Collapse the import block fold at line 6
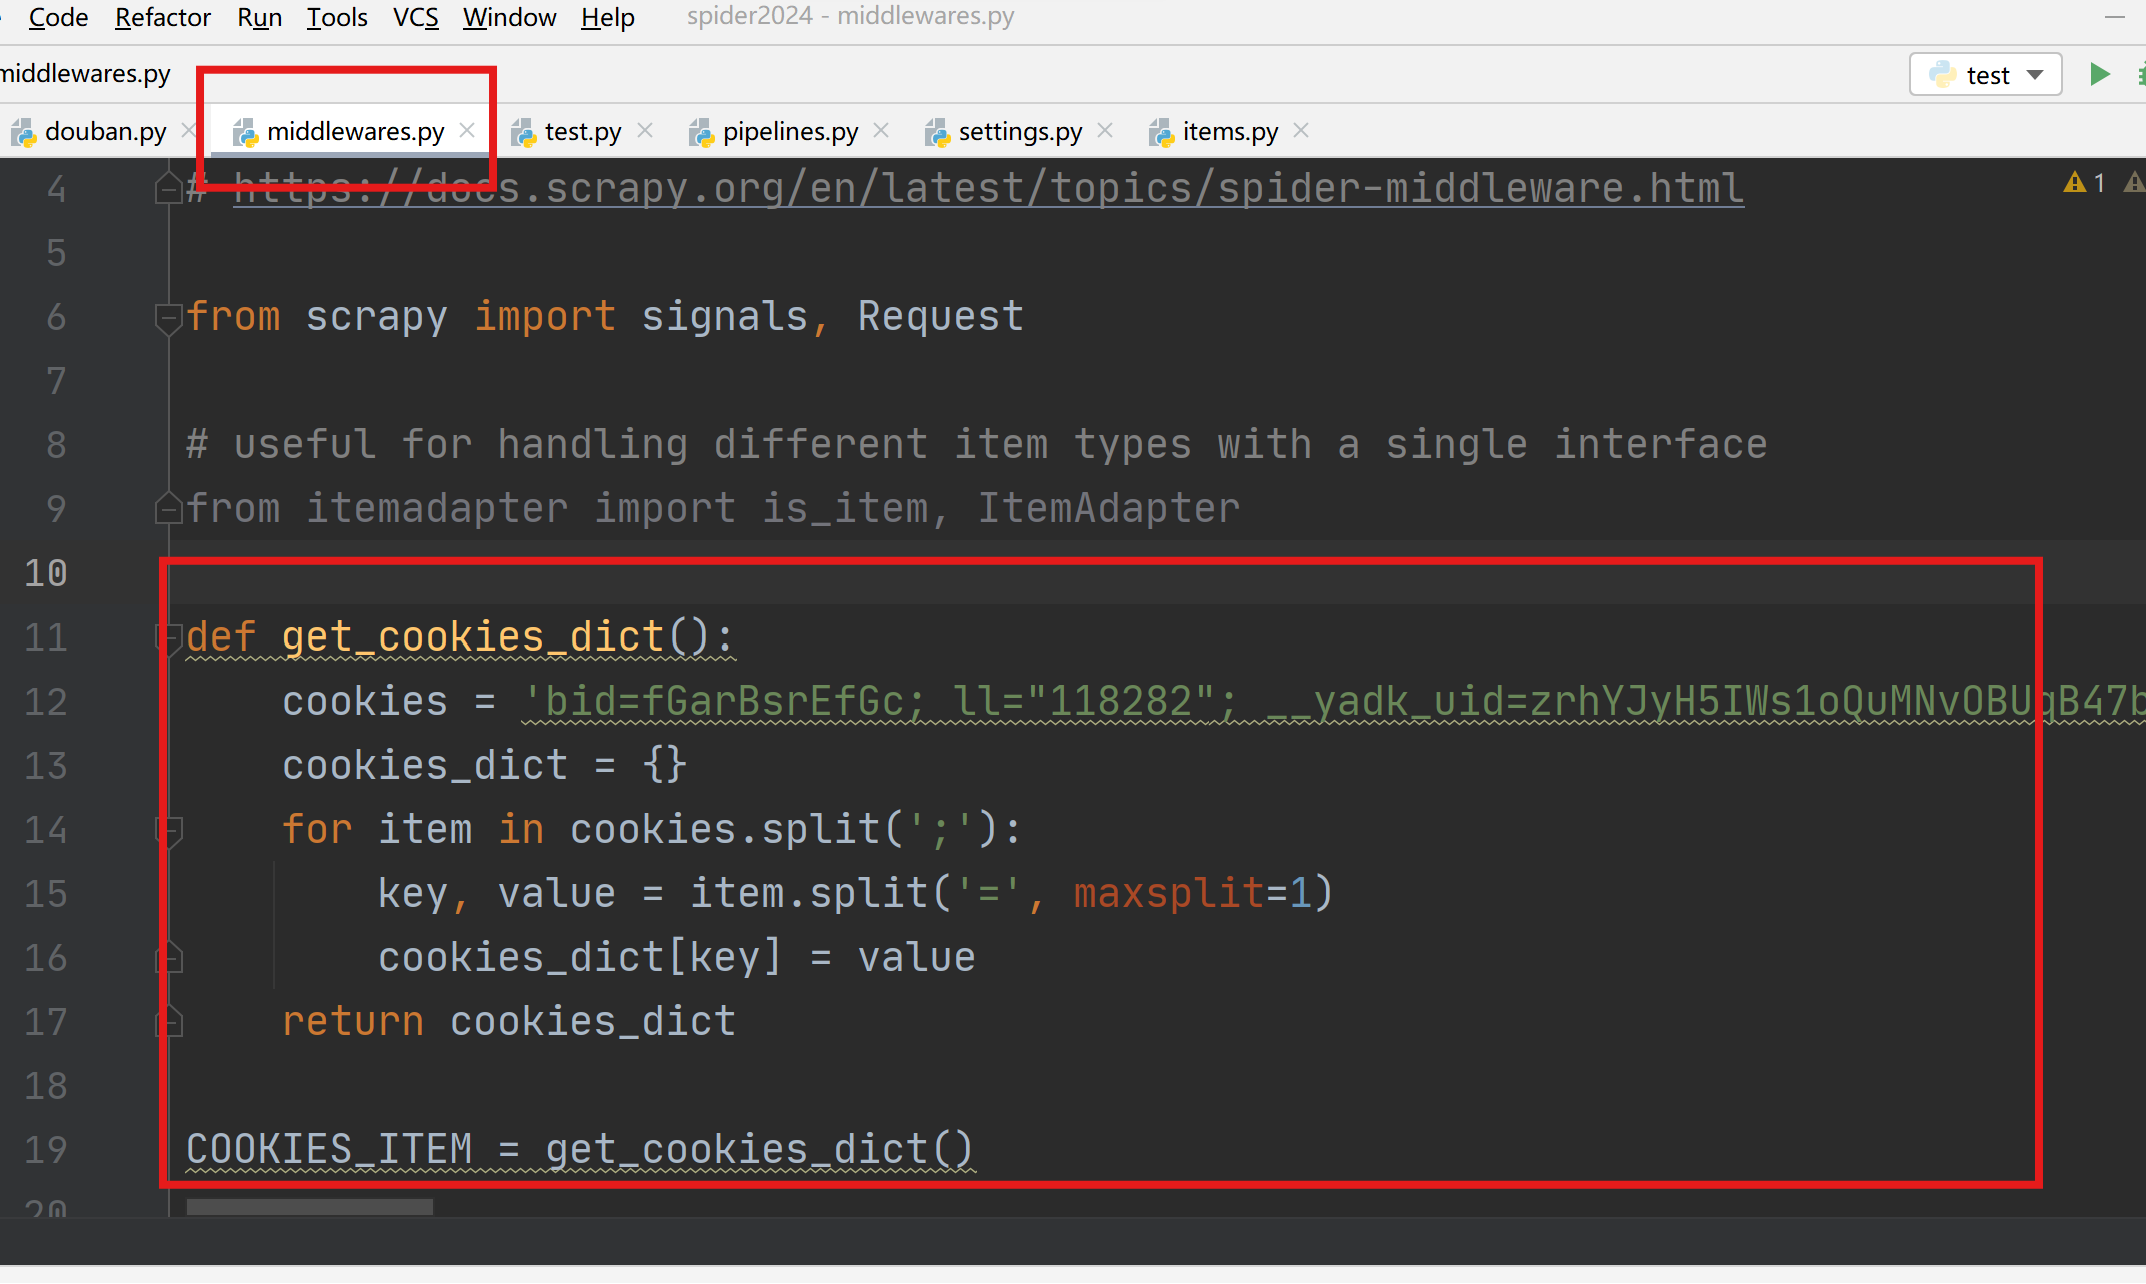2146x1284 pixels. click(x=168, y=317)
